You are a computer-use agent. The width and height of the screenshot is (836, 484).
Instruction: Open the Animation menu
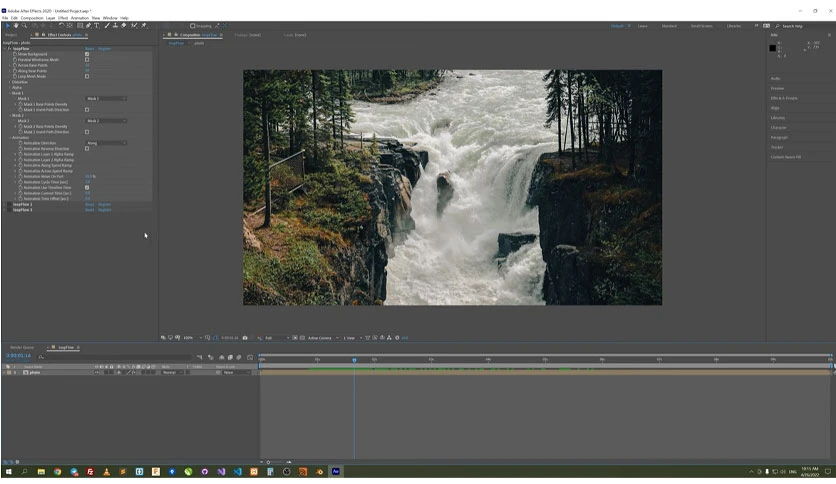point(80,18)
